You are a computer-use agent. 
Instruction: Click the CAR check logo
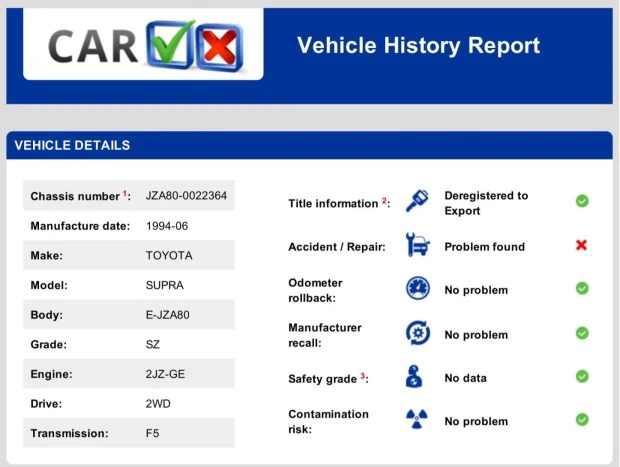tap(146, 45)
